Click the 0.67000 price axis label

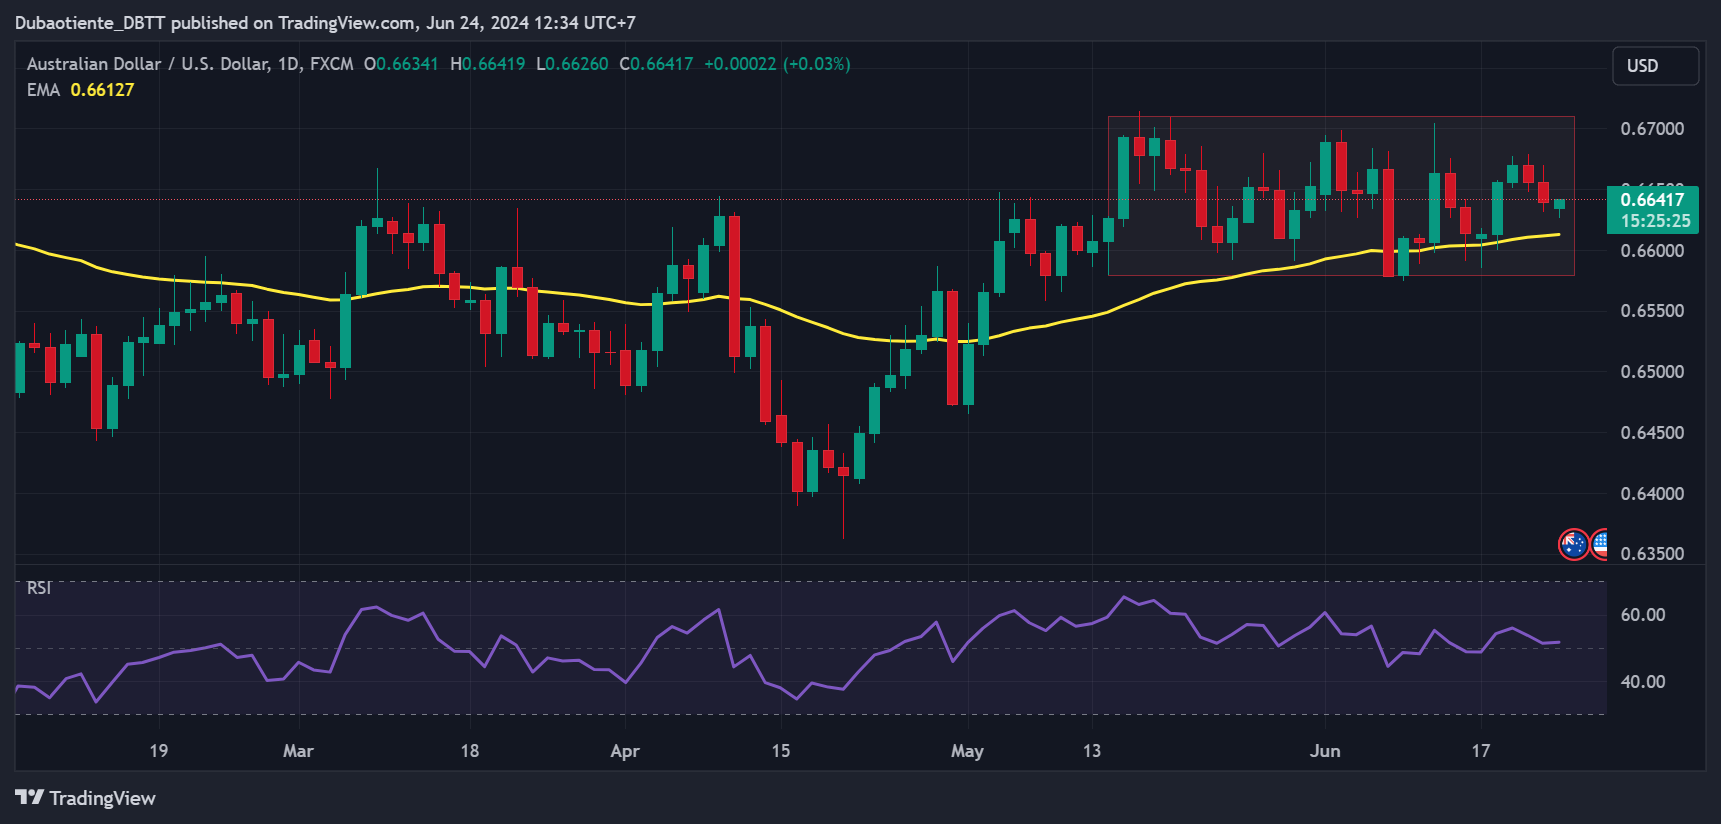(x=1652, y=129)
